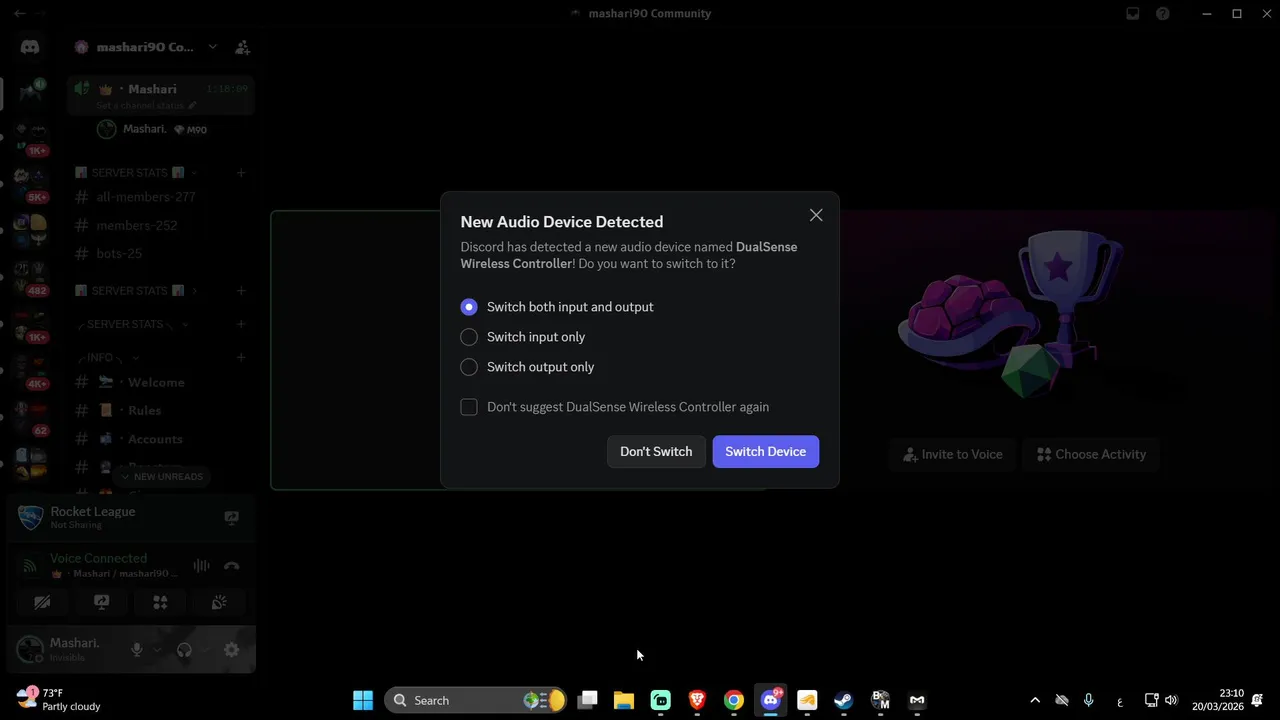Mute the microphone in user panel
The image size is (1280, 720).
[x=137, y=650]
